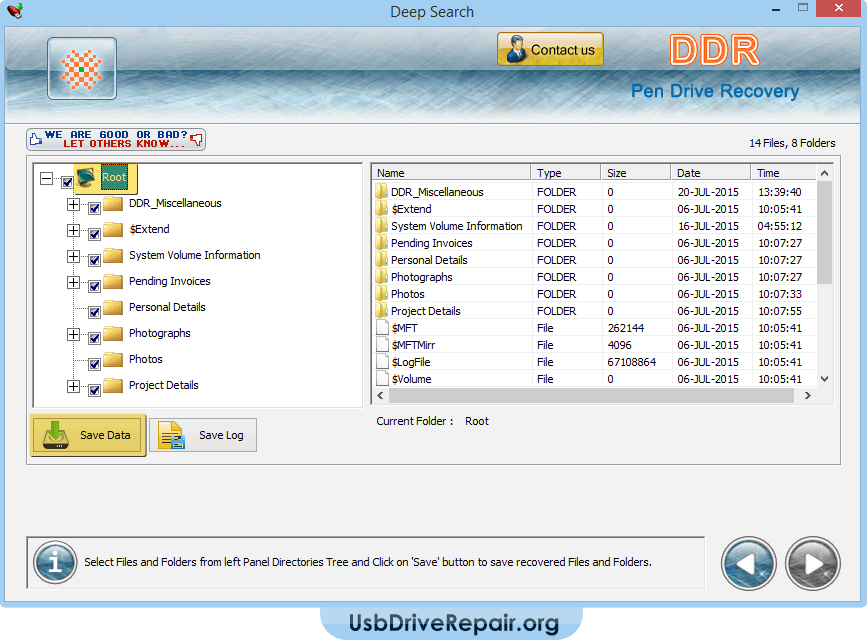Click folder icon of Photos row in list
The height and width of the screenshot is (640, 868).
pos(381,294)
